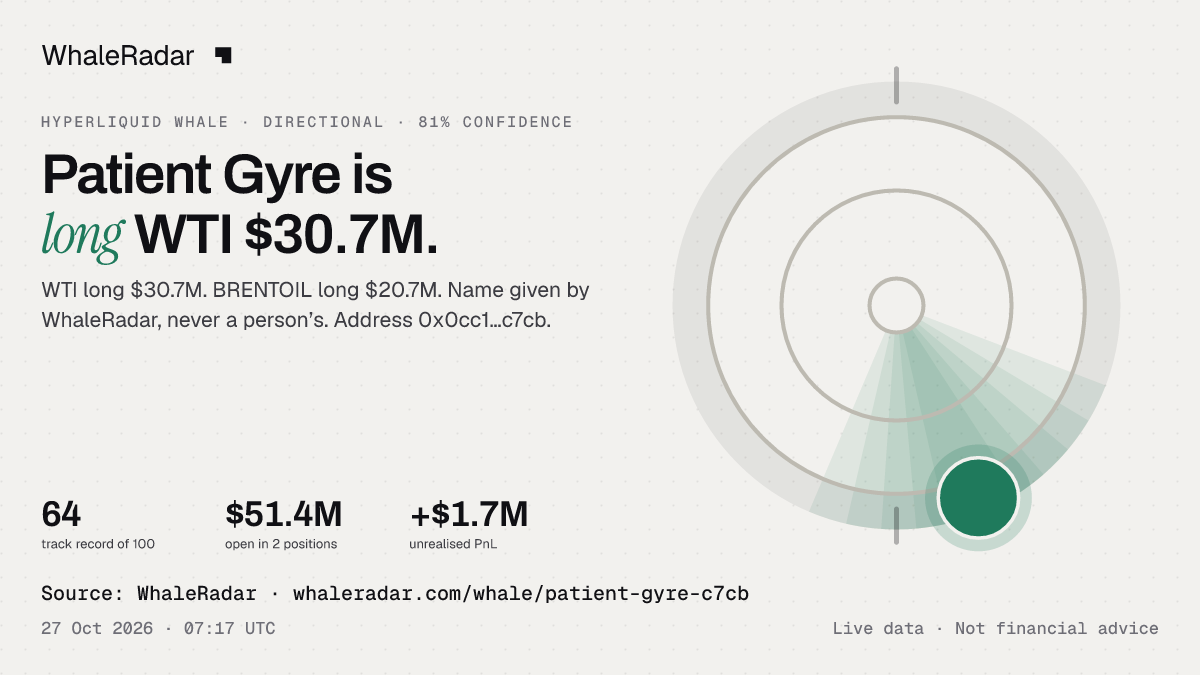
Task: Click the radar center small circle
Action: (x=896, y=305)
